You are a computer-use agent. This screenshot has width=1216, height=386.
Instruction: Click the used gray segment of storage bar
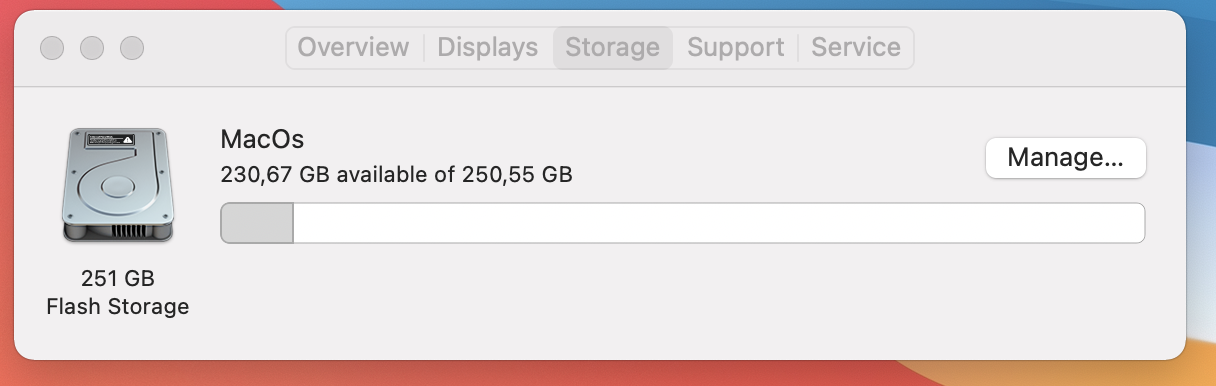point(257,223)
